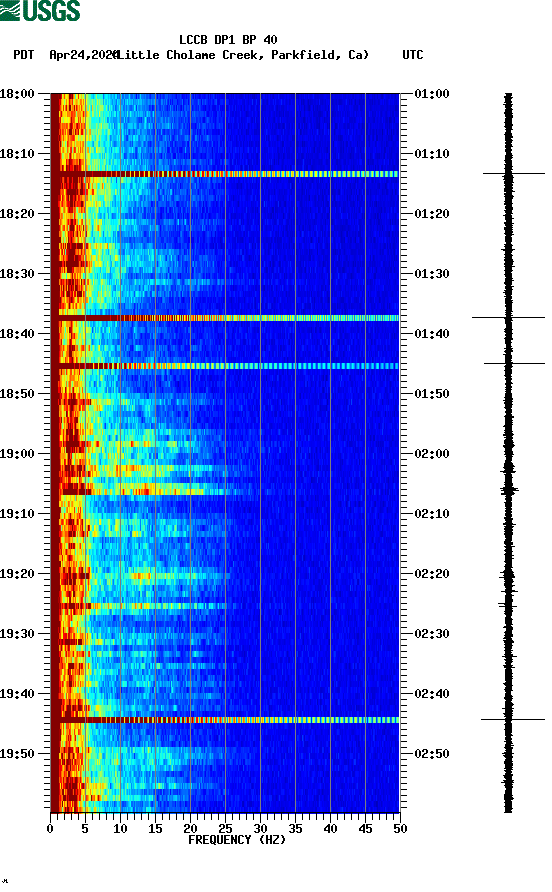This screenshot has width=552, height=892.
Task: Click the date text 'Apr24,2020'
Action: pos(84,55)
